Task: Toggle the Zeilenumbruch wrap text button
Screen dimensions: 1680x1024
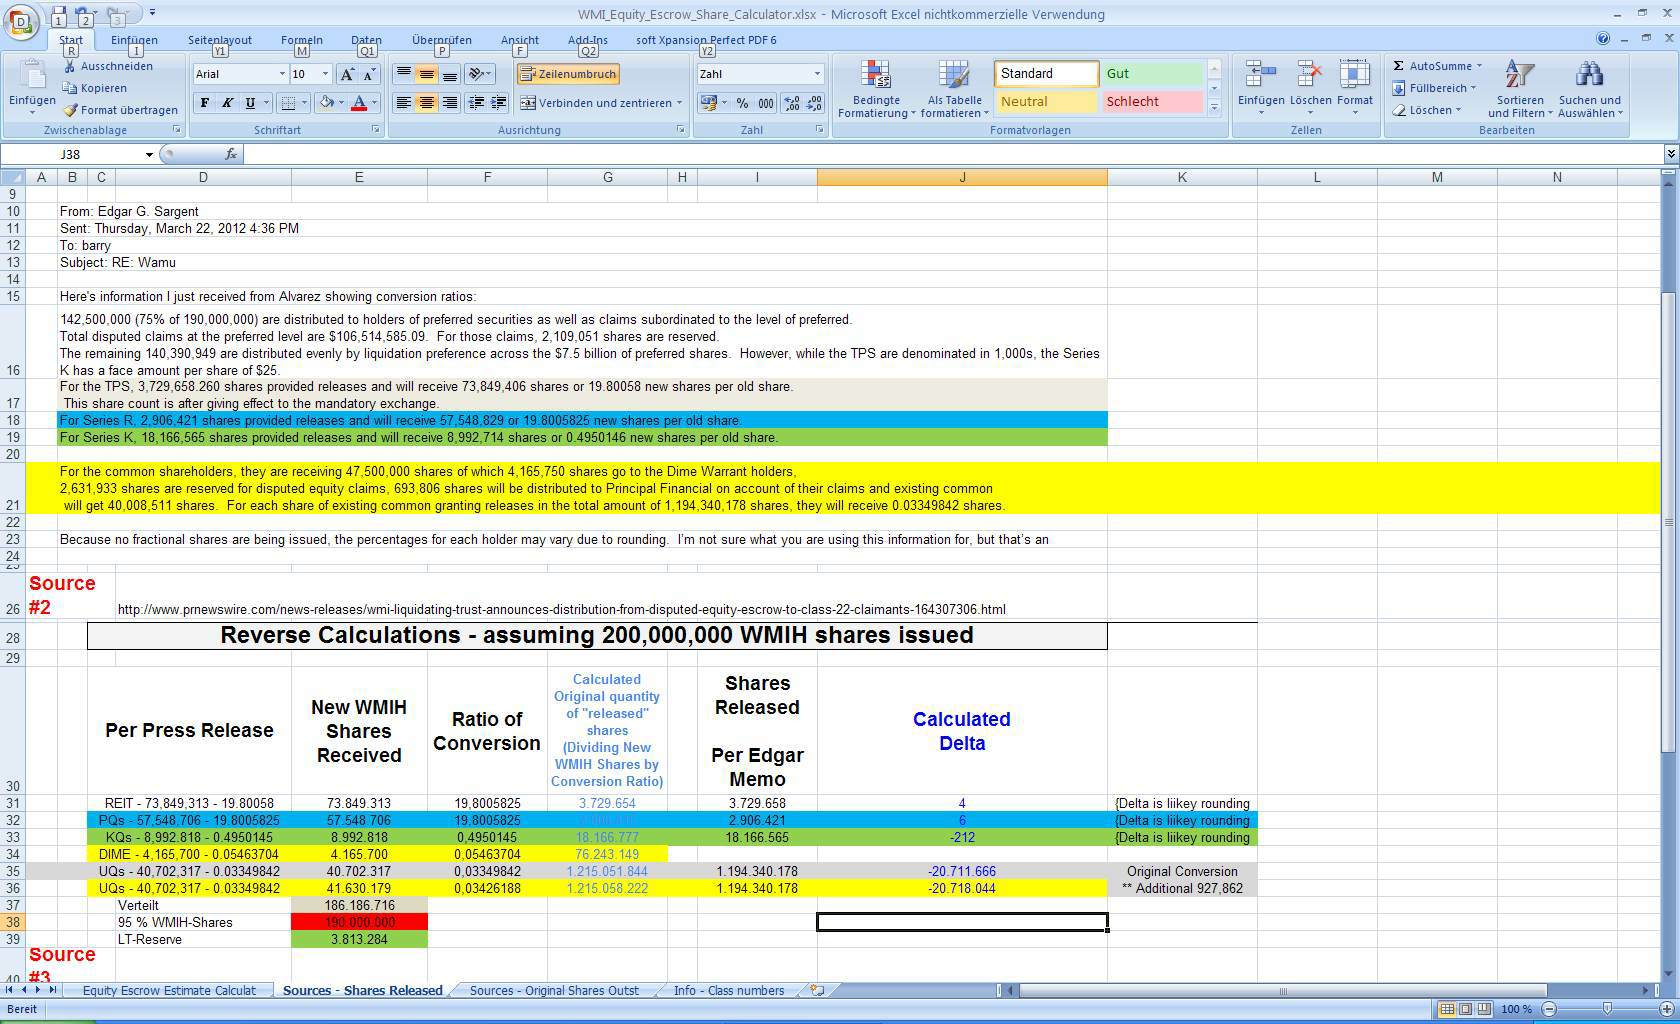Action: coord(568,74)
